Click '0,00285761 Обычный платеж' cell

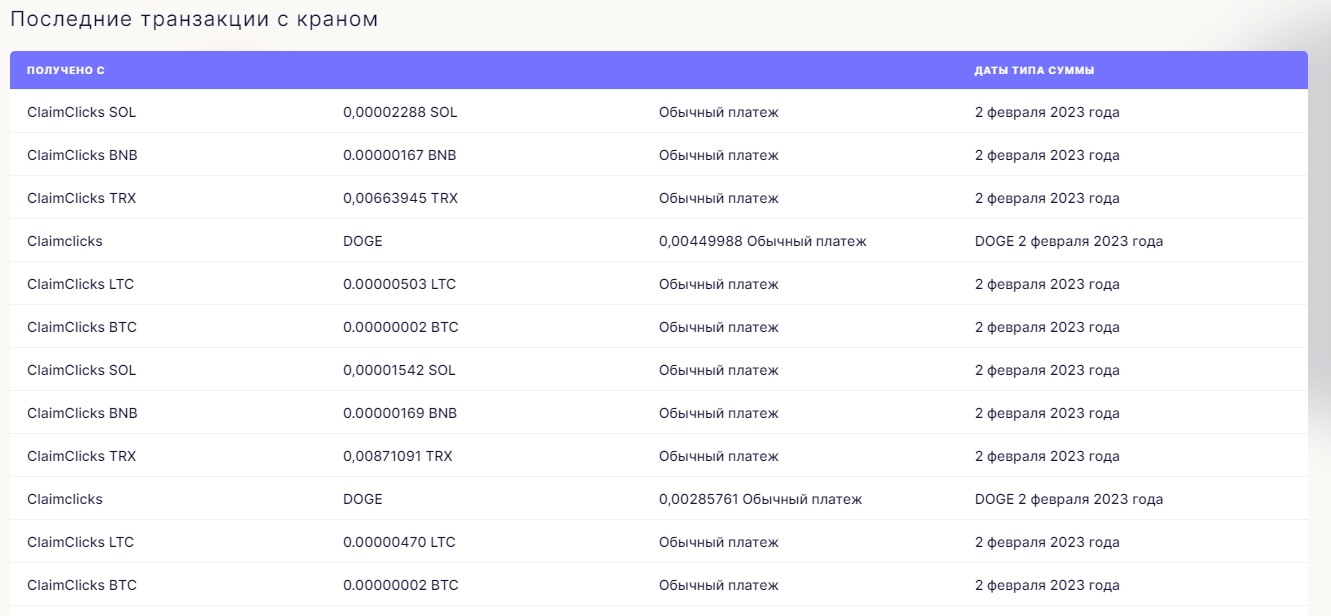coord(760,499)
